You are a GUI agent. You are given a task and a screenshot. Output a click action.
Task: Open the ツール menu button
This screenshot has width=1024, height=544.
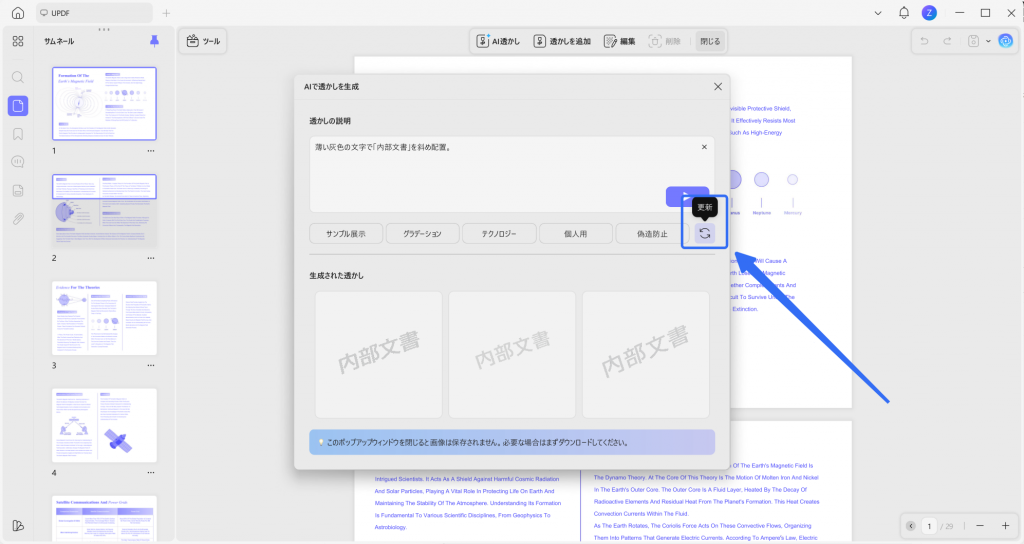(x=203, y=41)
